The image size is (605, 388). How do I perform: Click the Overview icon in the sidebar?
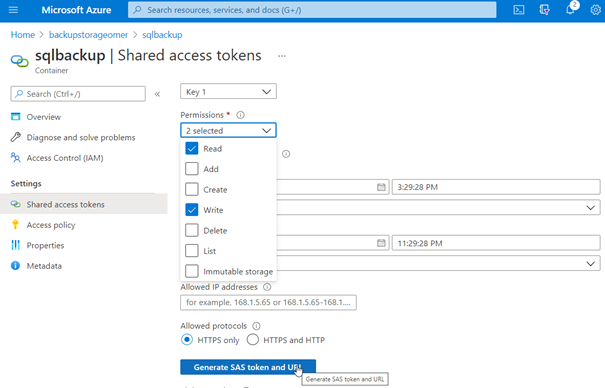15,116
